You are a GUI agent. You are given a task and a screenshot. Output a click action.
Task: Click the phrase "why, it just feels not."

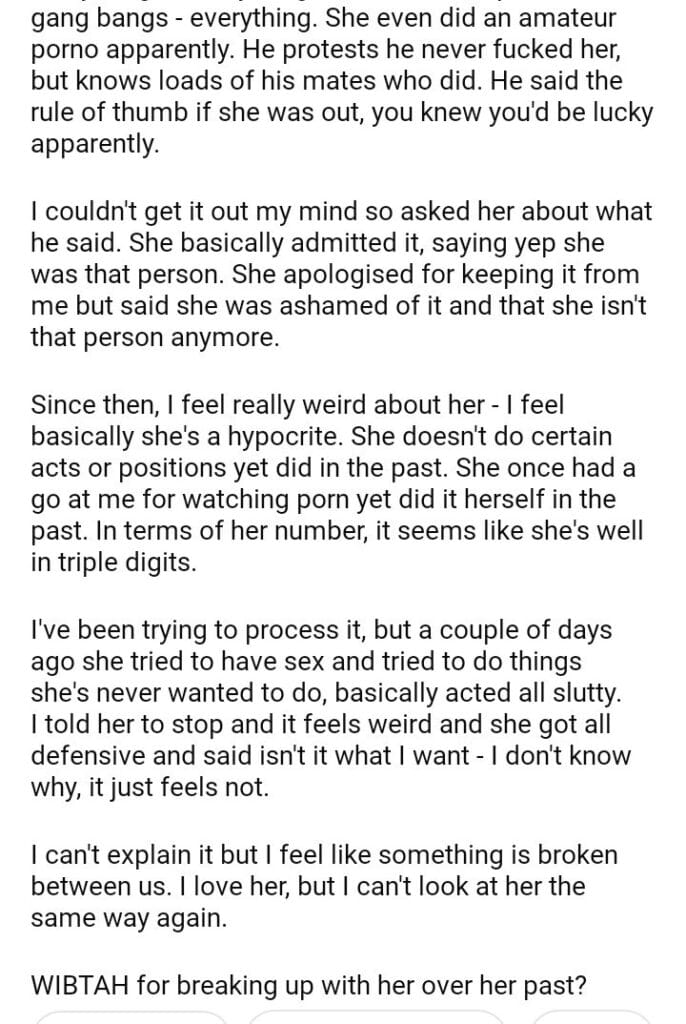150,788
